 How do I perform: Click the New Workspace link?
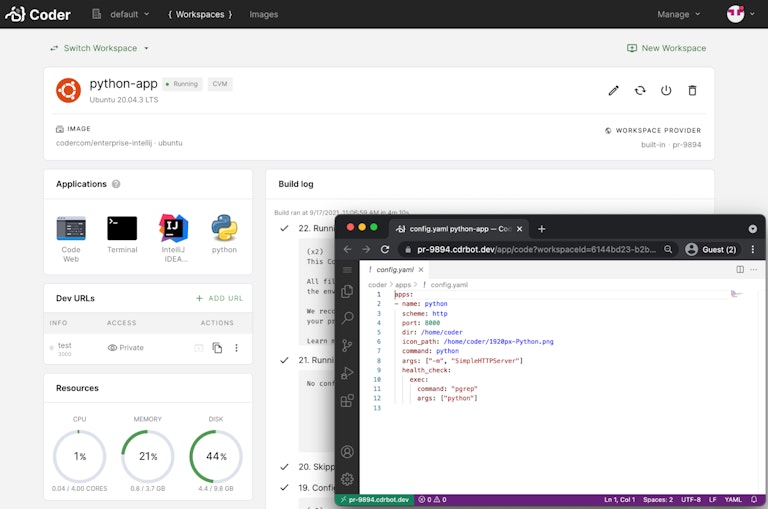coord(666,48)
